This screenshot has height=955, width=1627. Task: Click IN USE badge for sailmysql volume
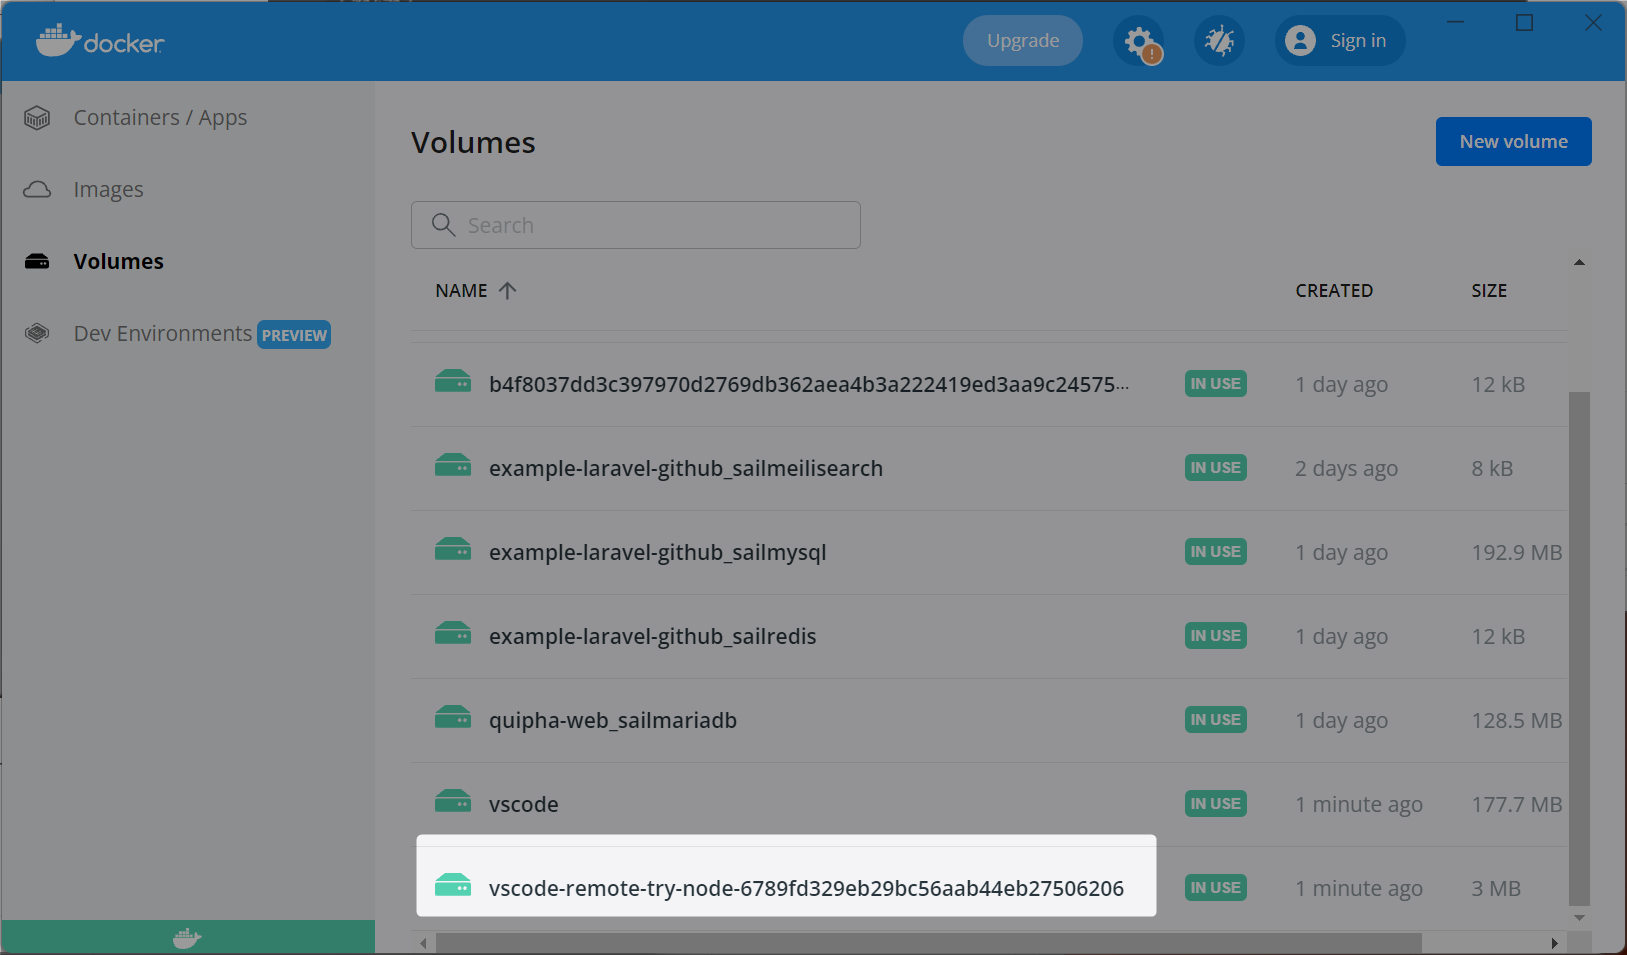tap(1216, 552)
